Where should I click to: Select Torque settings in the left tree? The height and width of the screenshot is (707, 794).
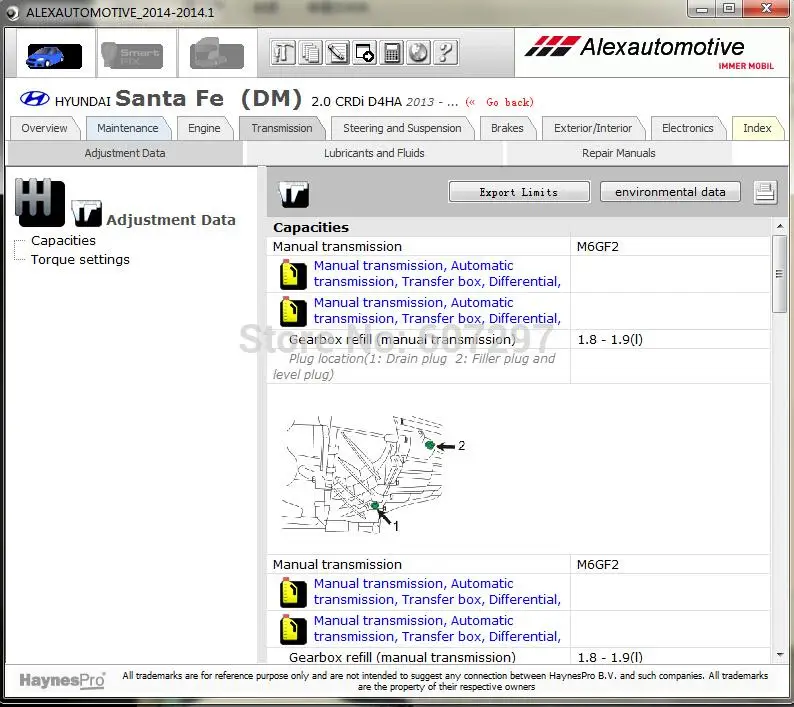[80, 259]
